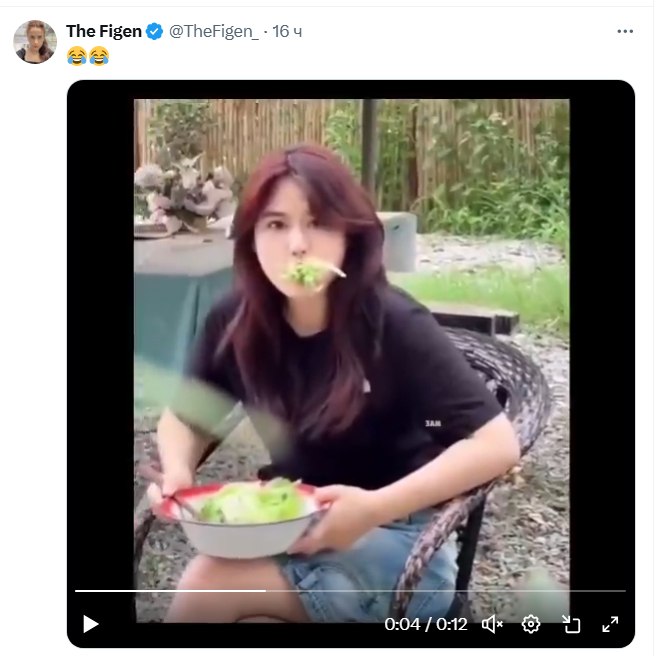The width and height of the screenshot is (661, 656).
Task: Open the @TheFigen_ handle link
Action: [214, 32]
